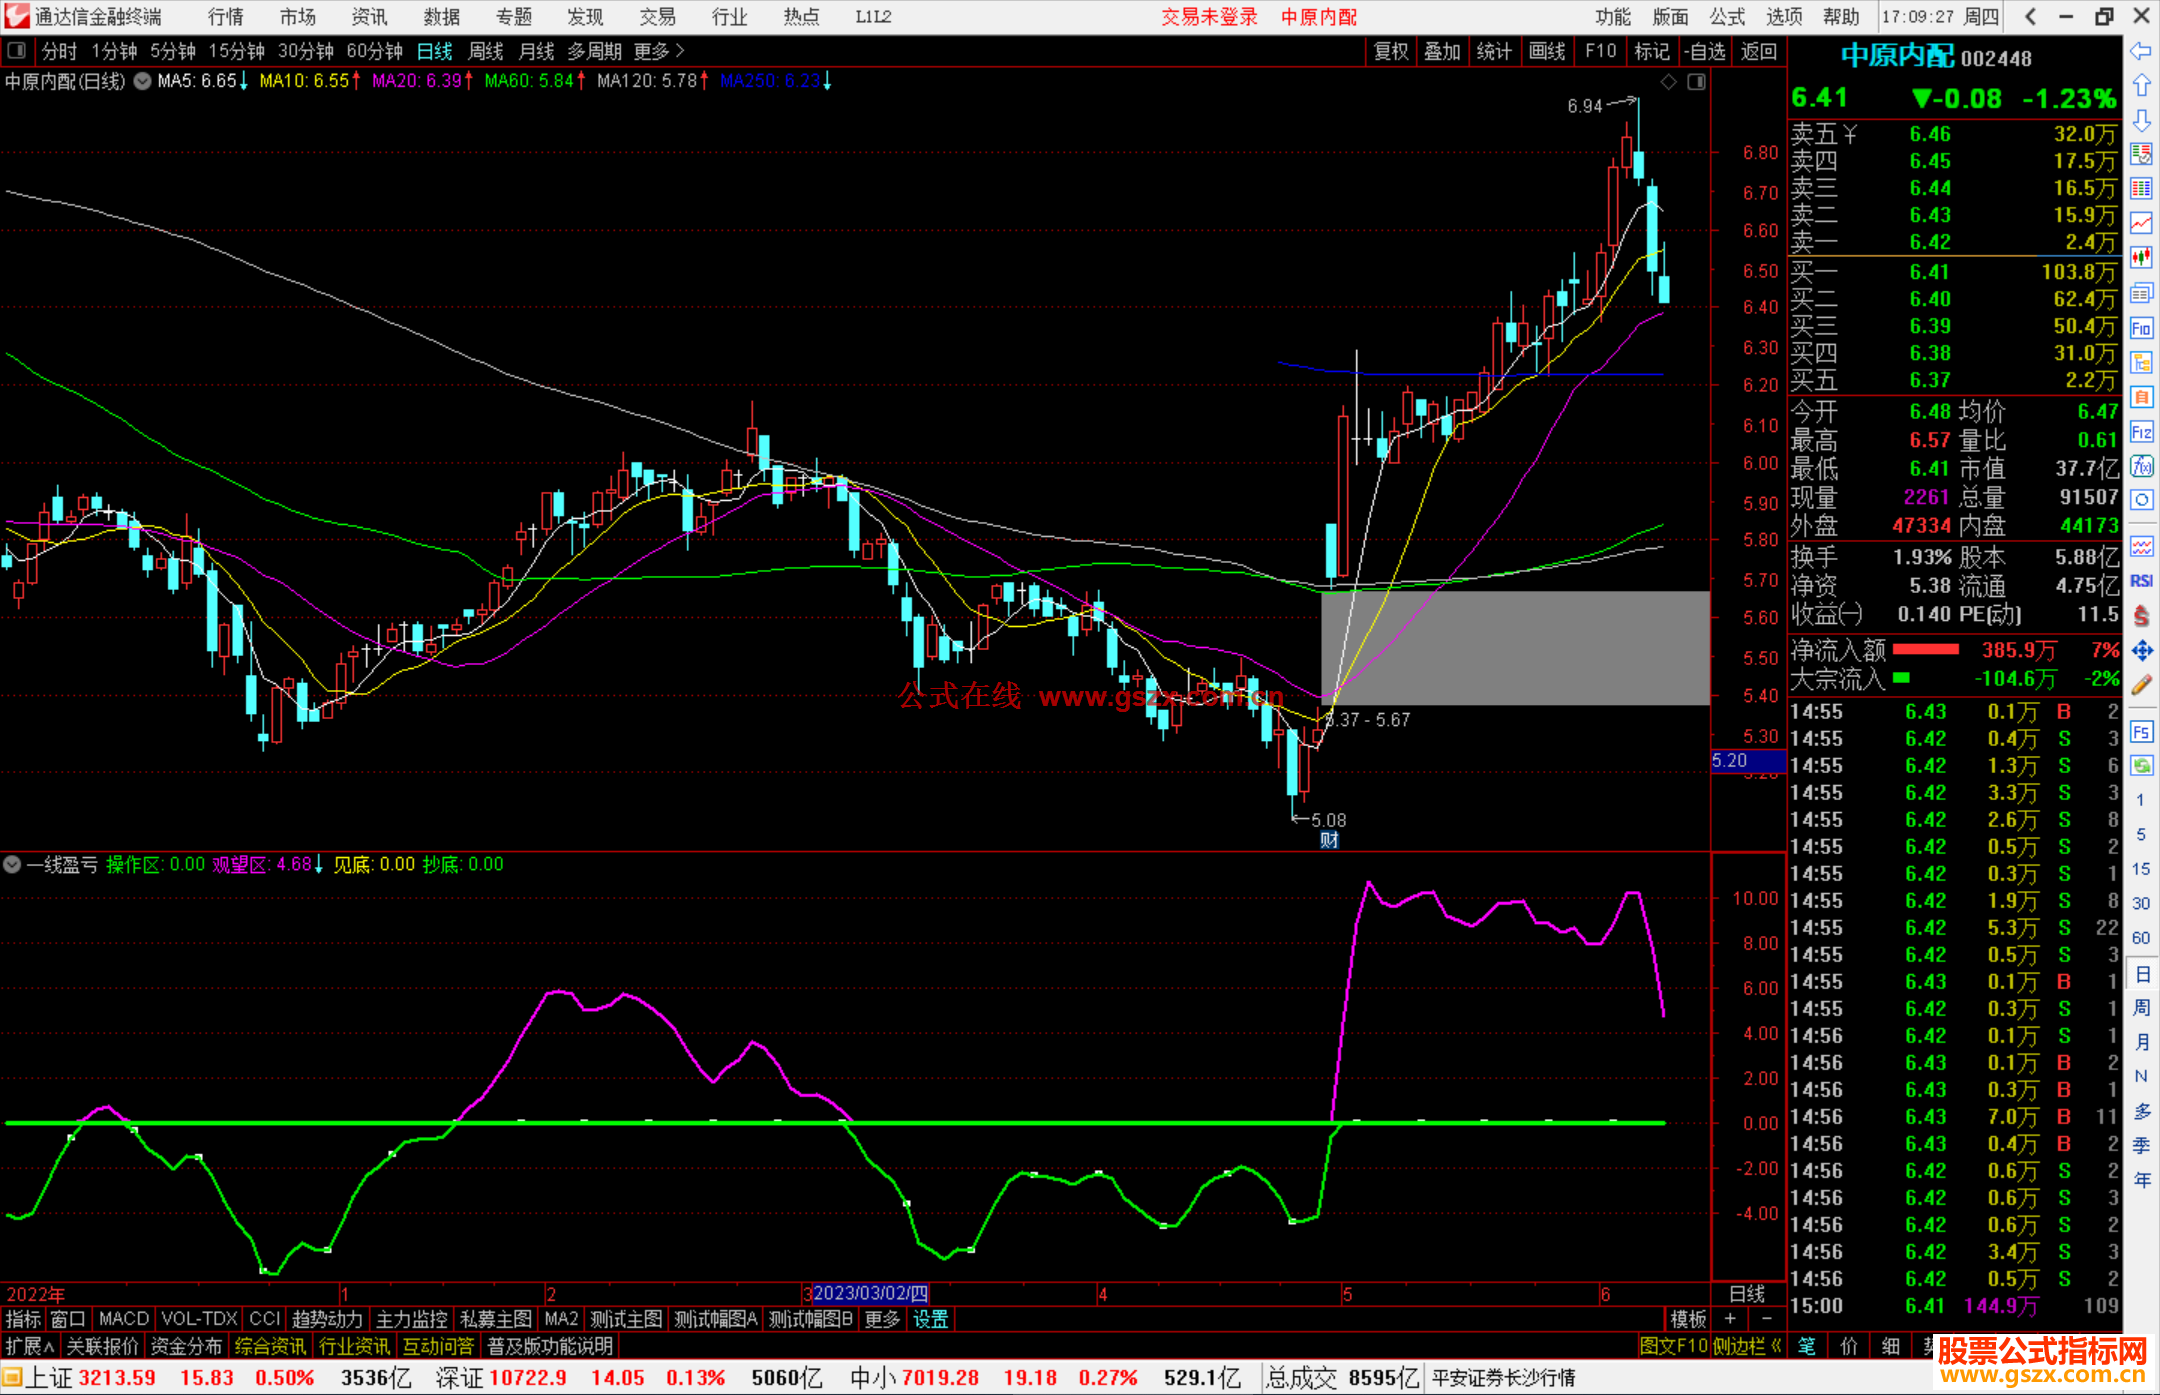Image resolution: width=2160 pixels, height=1395 pixels.
Task: Click the F12 sidebar icon
Action: pyautogui.click(x=2141, y=432)
